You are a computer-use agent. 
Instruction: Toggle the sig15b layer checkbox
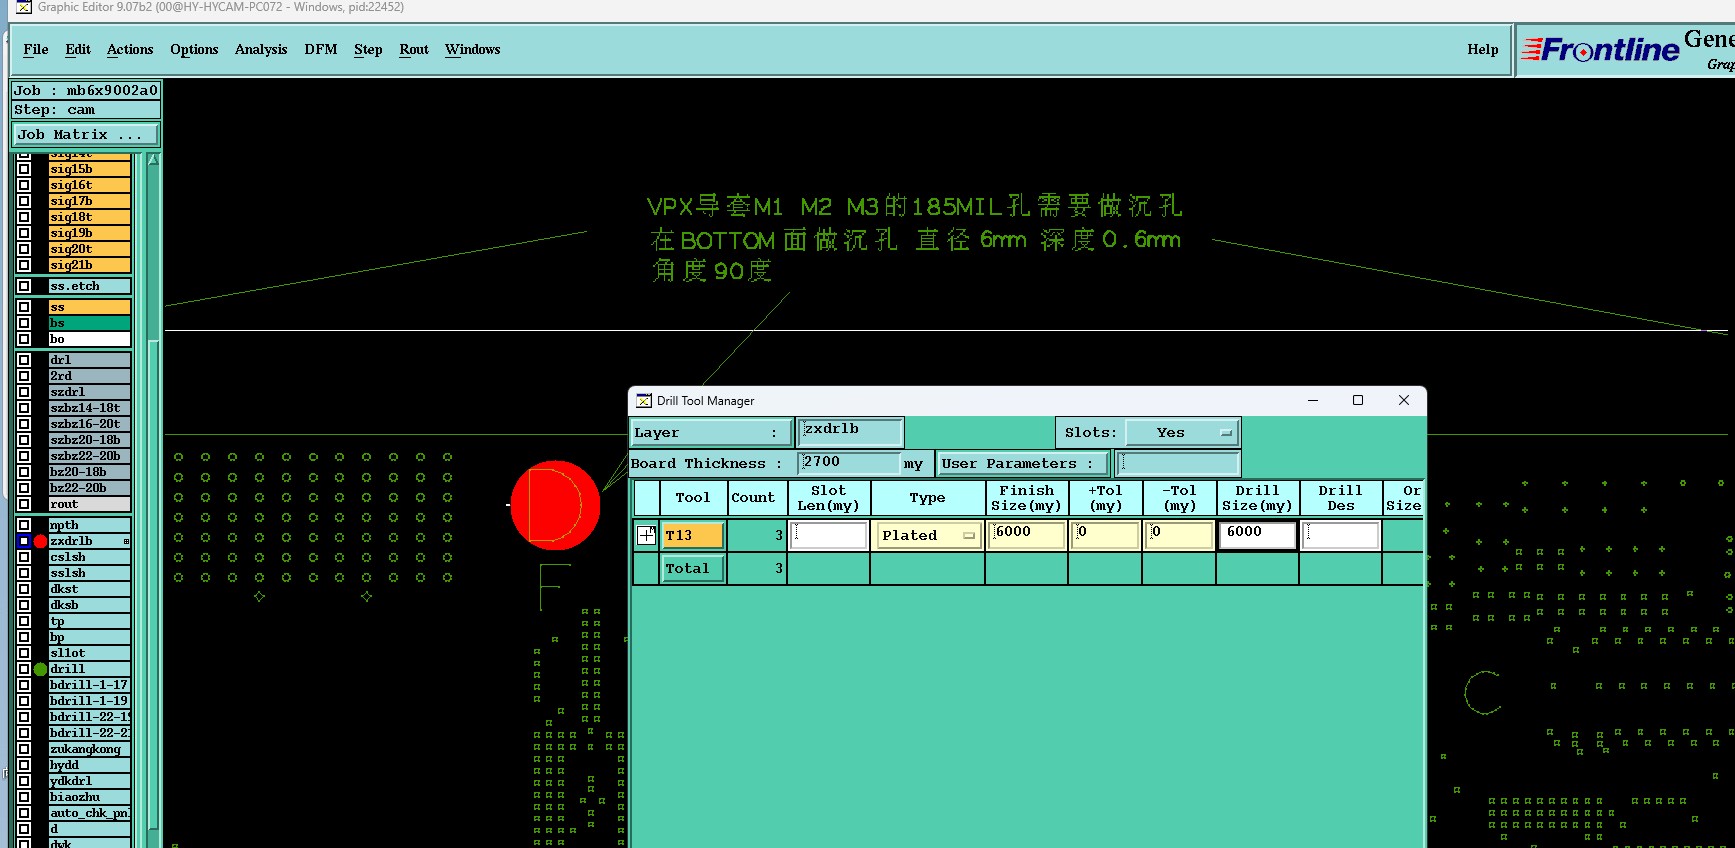point(24,169)
